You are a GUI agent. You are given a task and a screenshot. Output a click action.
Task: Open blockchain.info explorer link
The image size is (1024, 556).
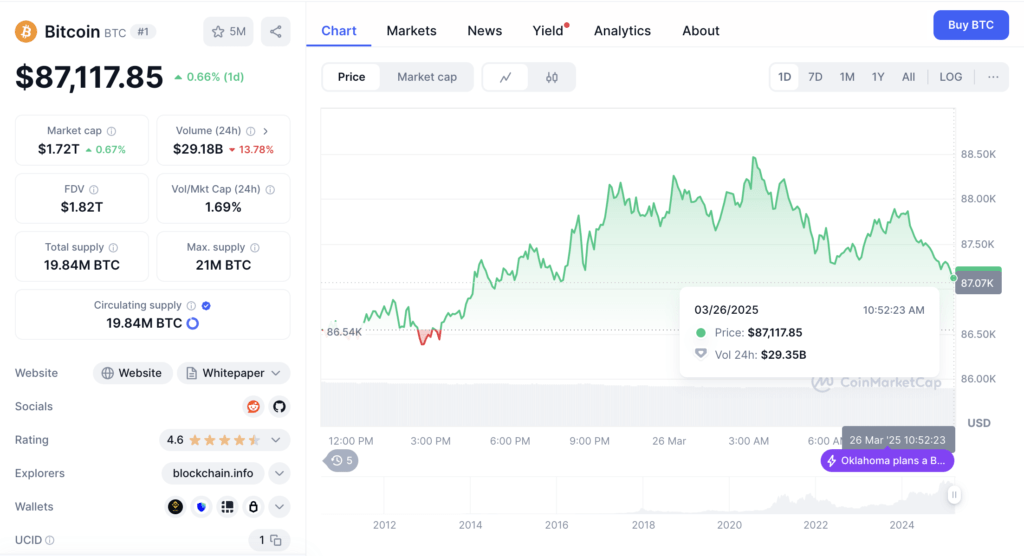coord(213,473)
